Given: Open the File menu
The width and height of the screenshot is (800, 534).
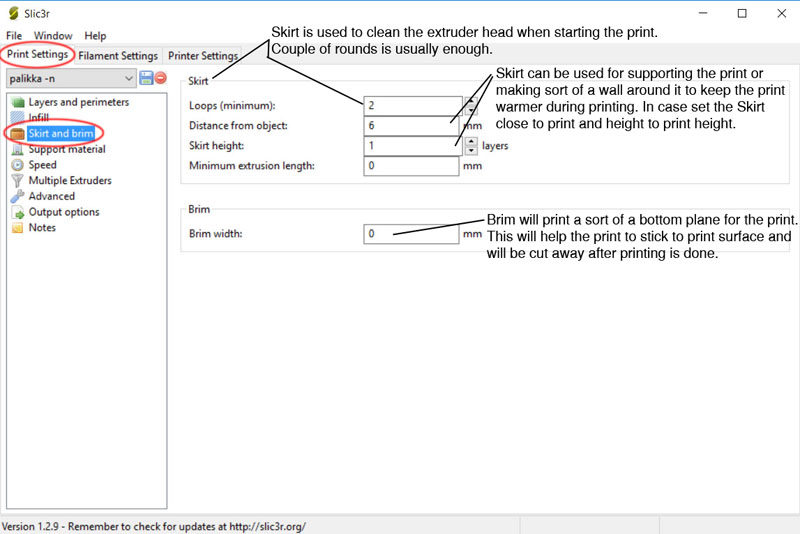Looking at the screenshot, I should coord(14,36).
